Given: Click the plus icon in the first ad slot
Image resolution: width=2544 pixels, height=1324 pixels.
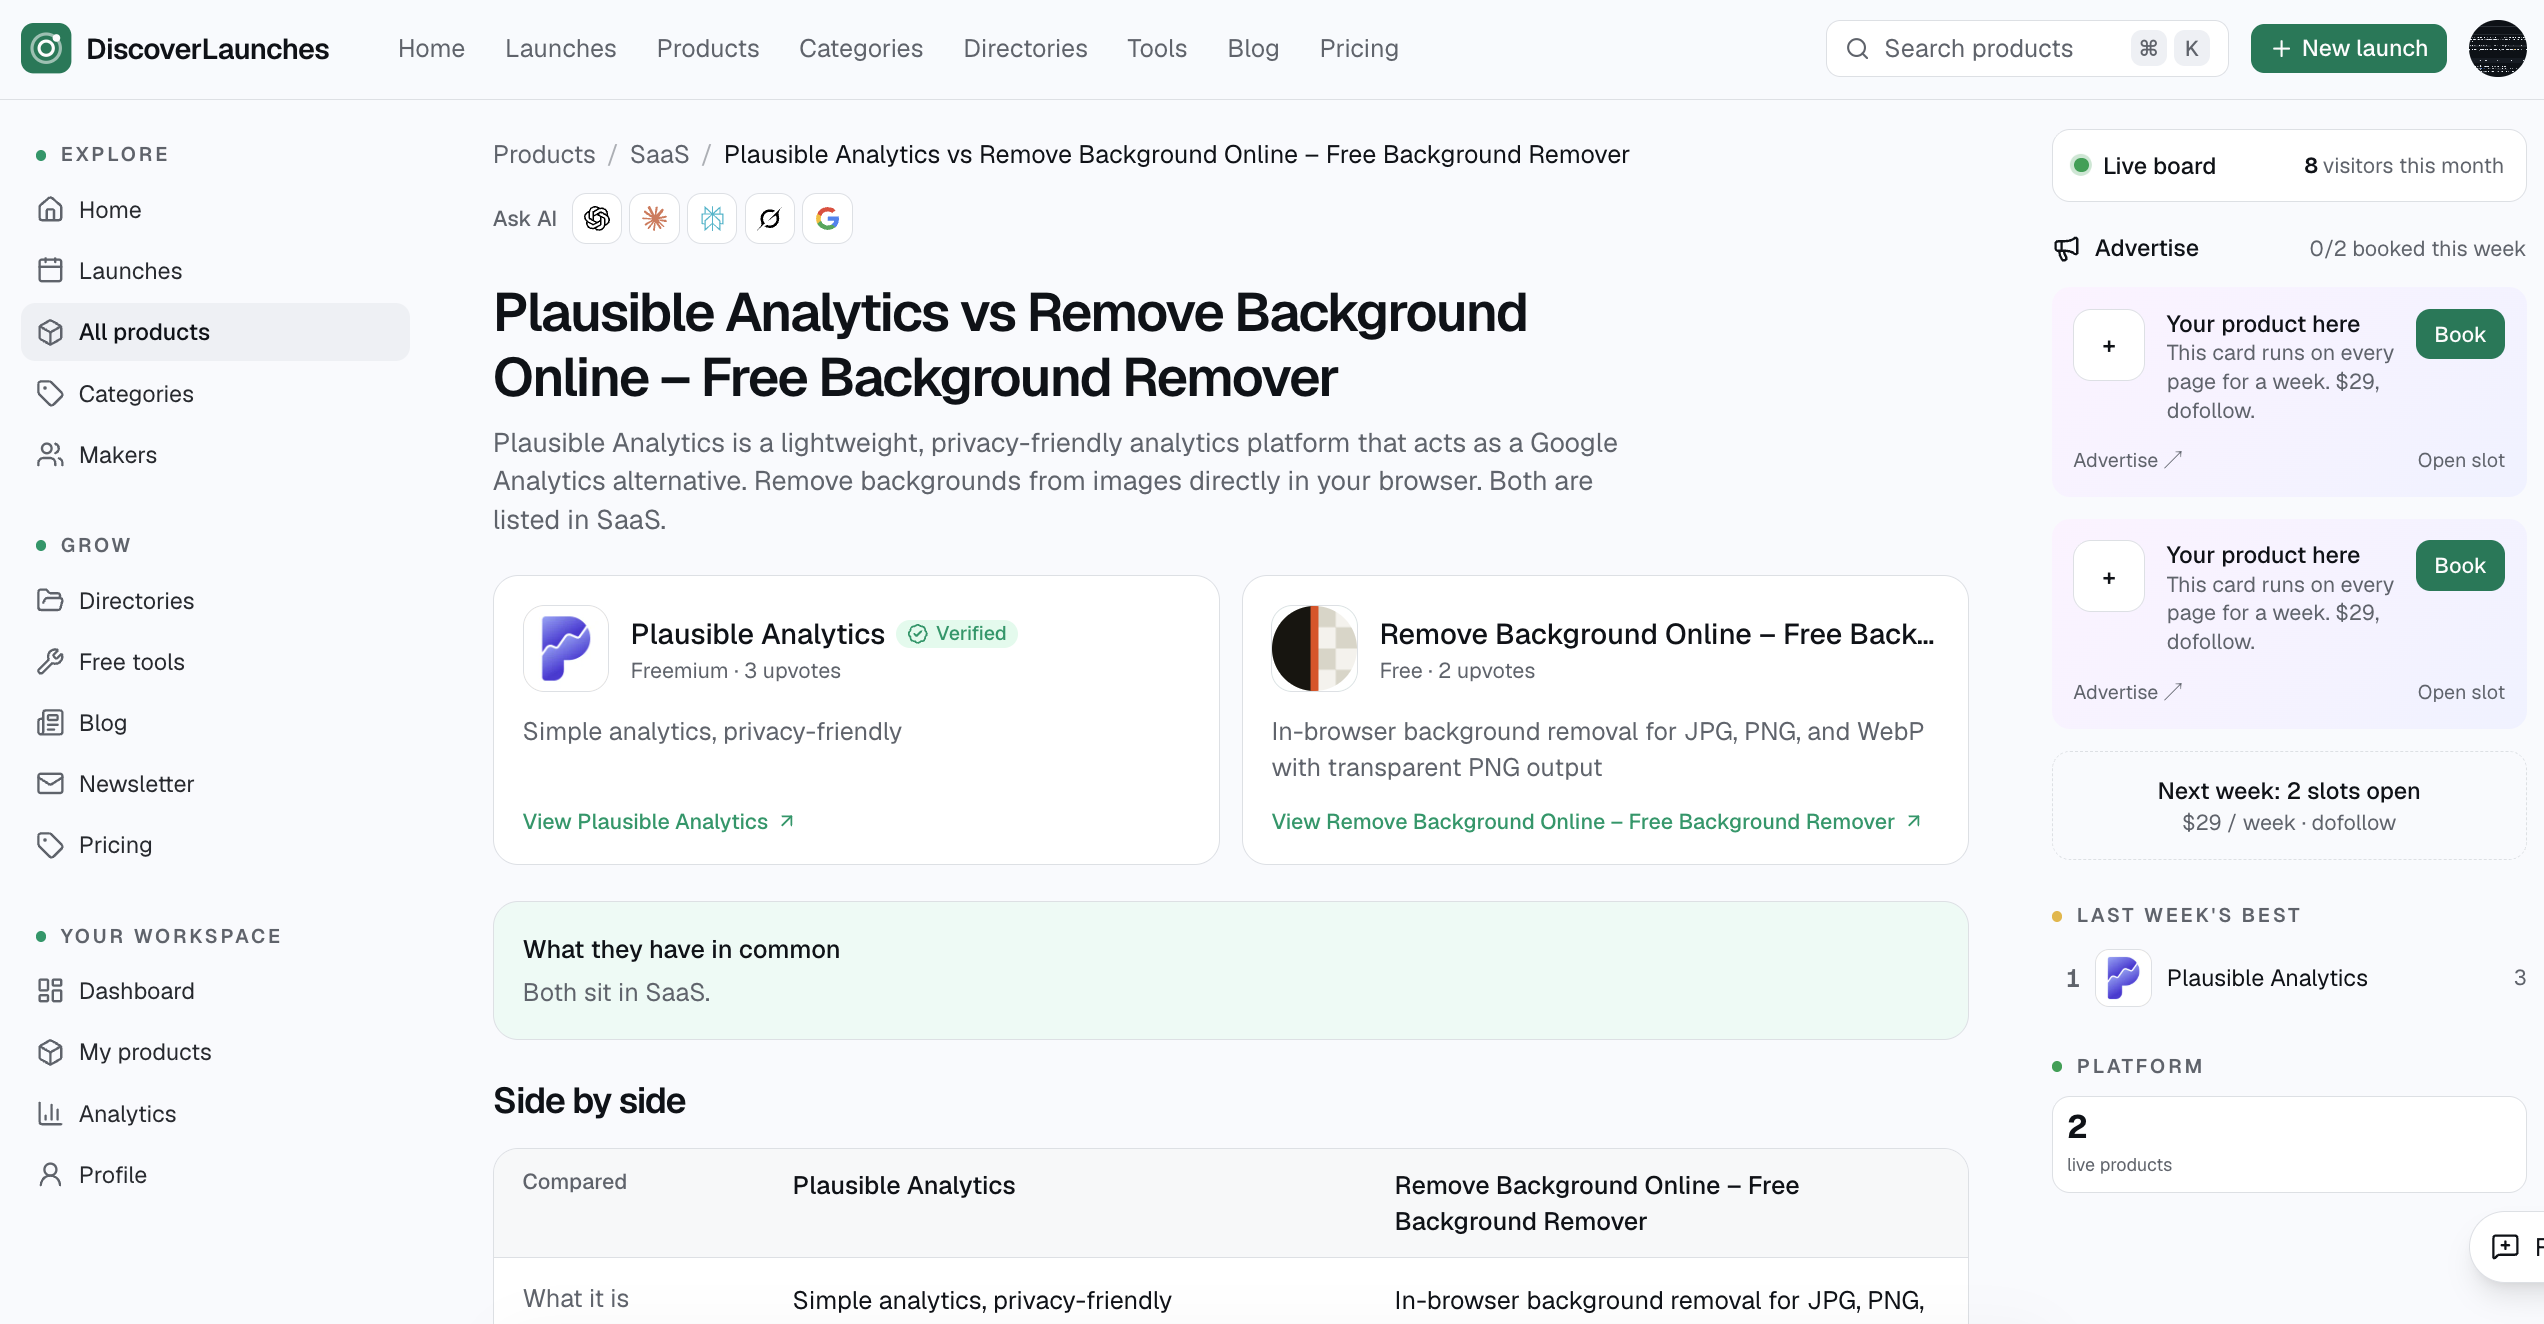Looking at the screenshot, I should point(2109,346).
